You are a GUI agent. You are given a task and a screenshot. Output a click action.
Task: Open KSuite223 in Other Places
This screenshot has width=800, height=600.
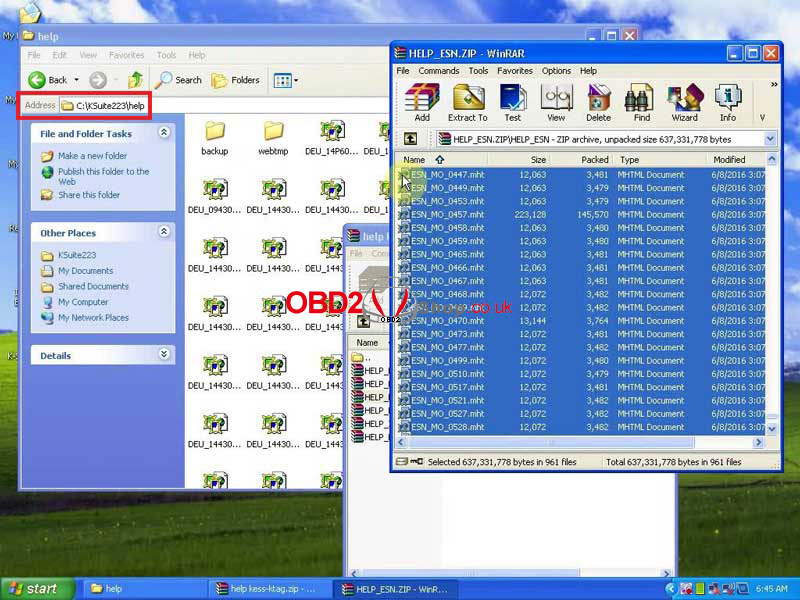(77, 255)
